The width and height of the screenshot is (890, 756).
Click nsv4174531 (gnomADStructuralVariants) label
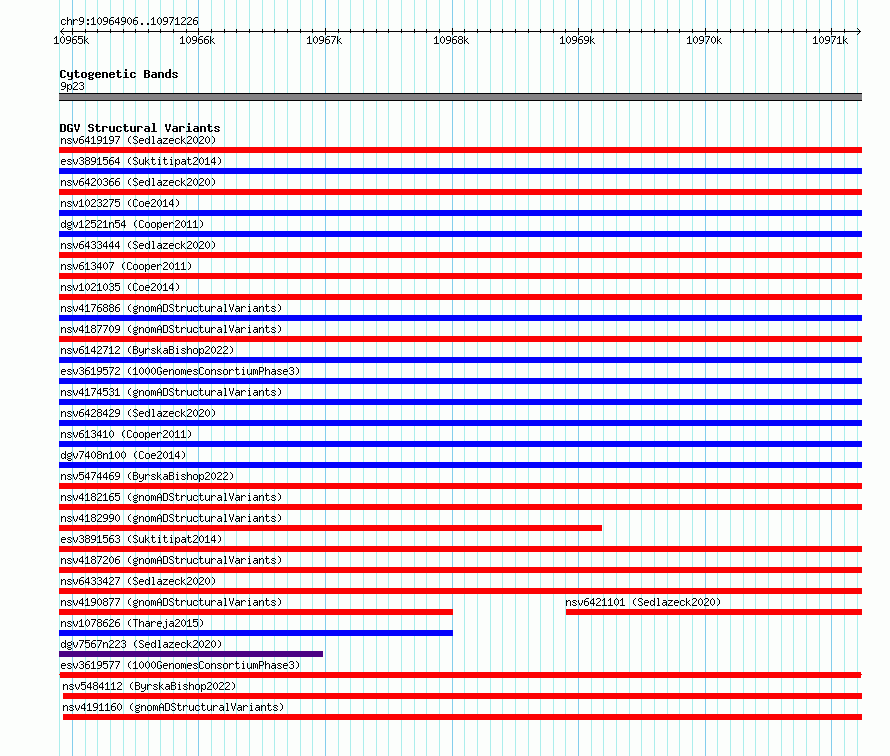click(171, 392)
